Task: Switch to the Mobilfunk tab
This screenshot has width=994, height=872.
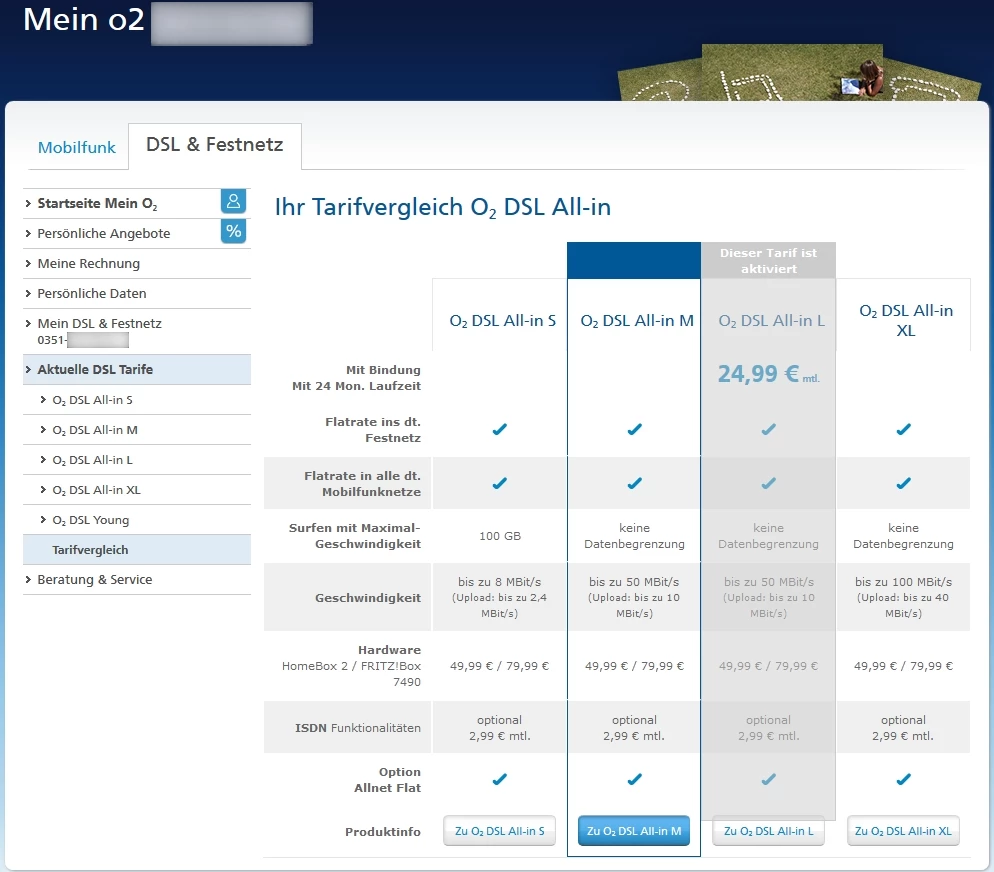Action: [77, 148]
